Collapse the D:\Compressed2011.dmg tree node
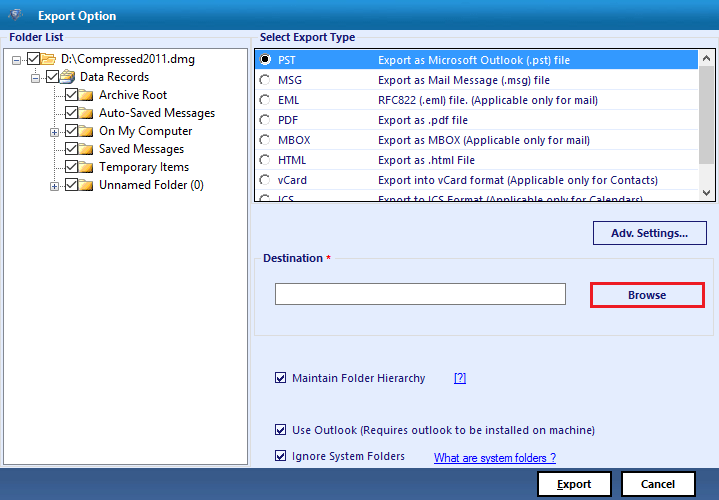The width and height of the screenshot is (719, 500). (17, 60)
